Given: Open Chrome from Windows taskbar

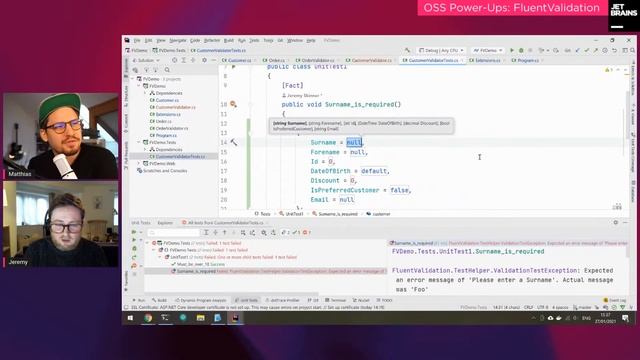Looking at the screenshot, I should (148, 318).
